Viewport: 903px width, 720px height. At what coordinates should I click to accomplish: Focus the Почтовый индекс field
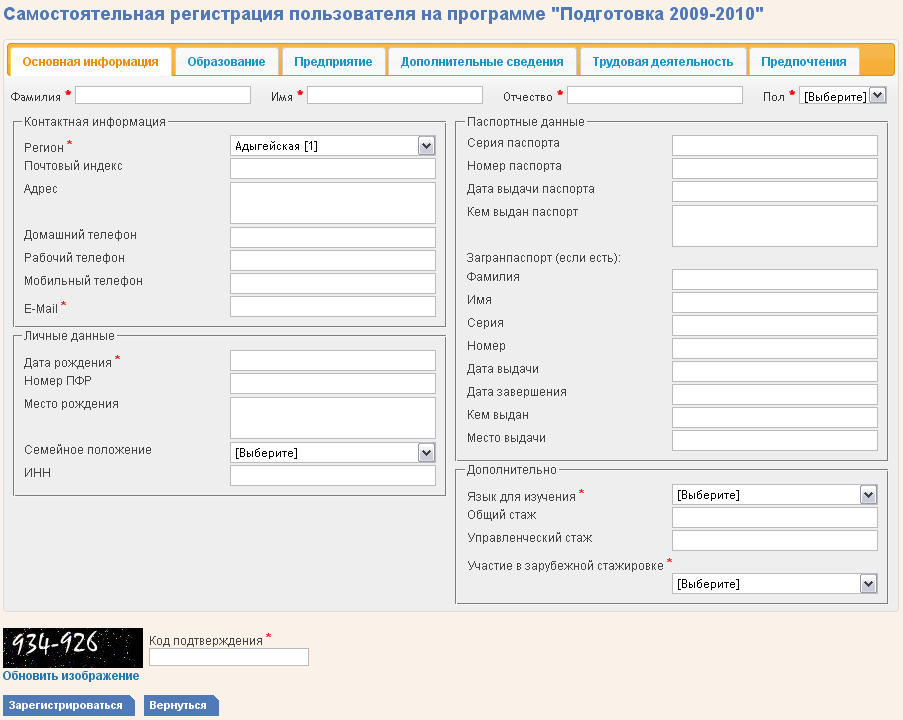coord(333,168)
